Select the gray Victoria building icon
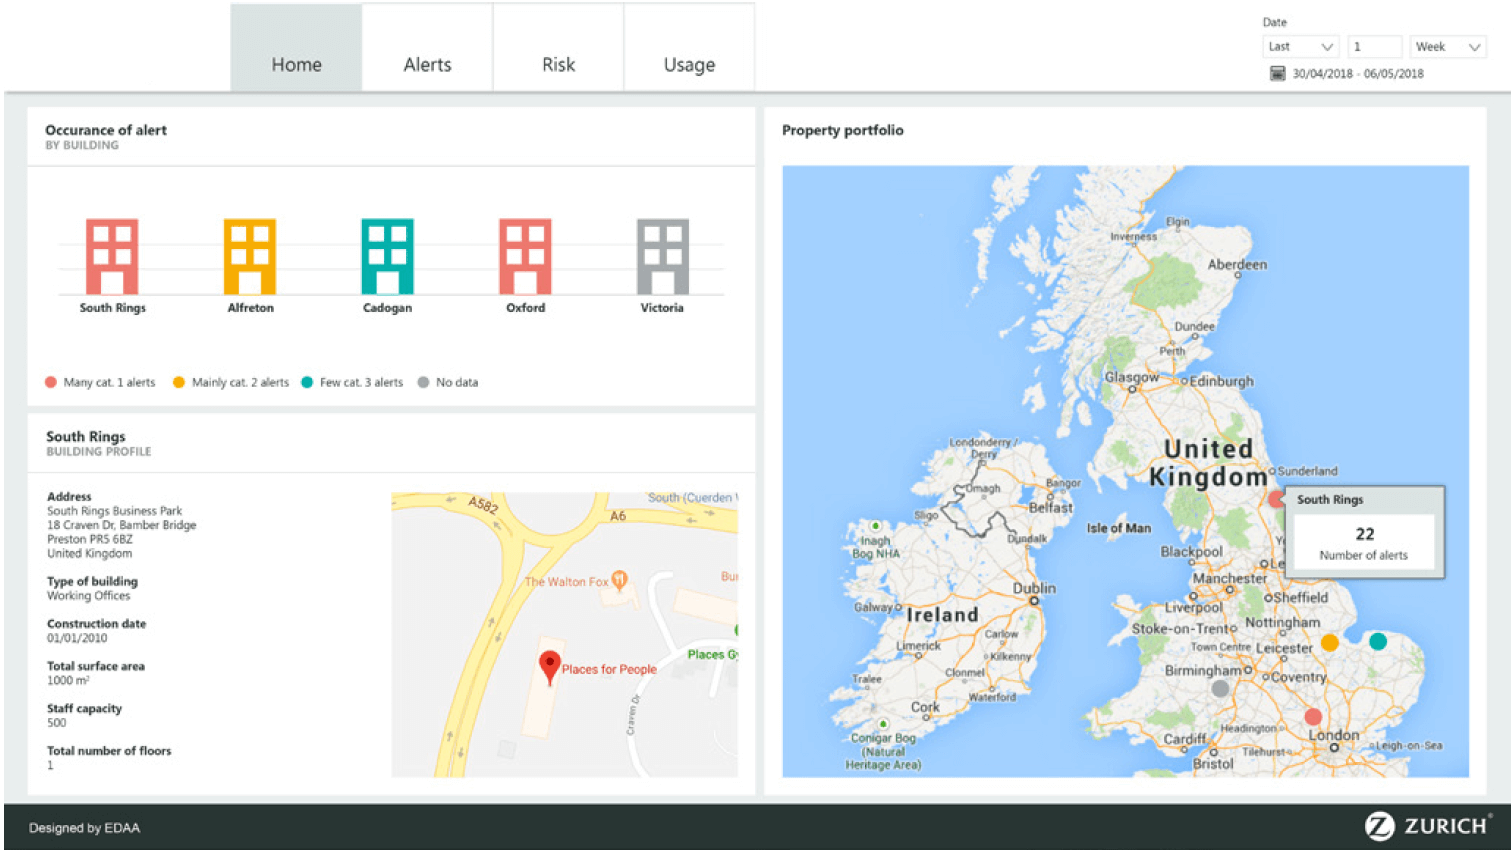 coord(662,256)
